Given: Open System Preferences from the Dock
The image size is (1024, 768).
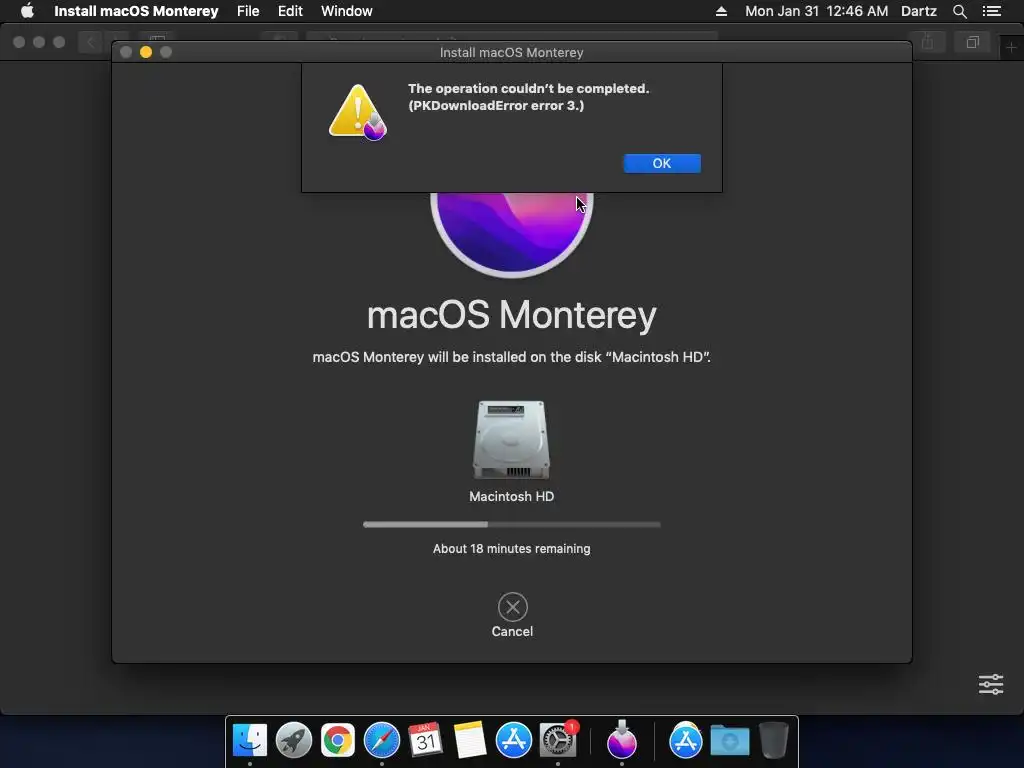Looking at the screenshot, I should coord(558,740).
